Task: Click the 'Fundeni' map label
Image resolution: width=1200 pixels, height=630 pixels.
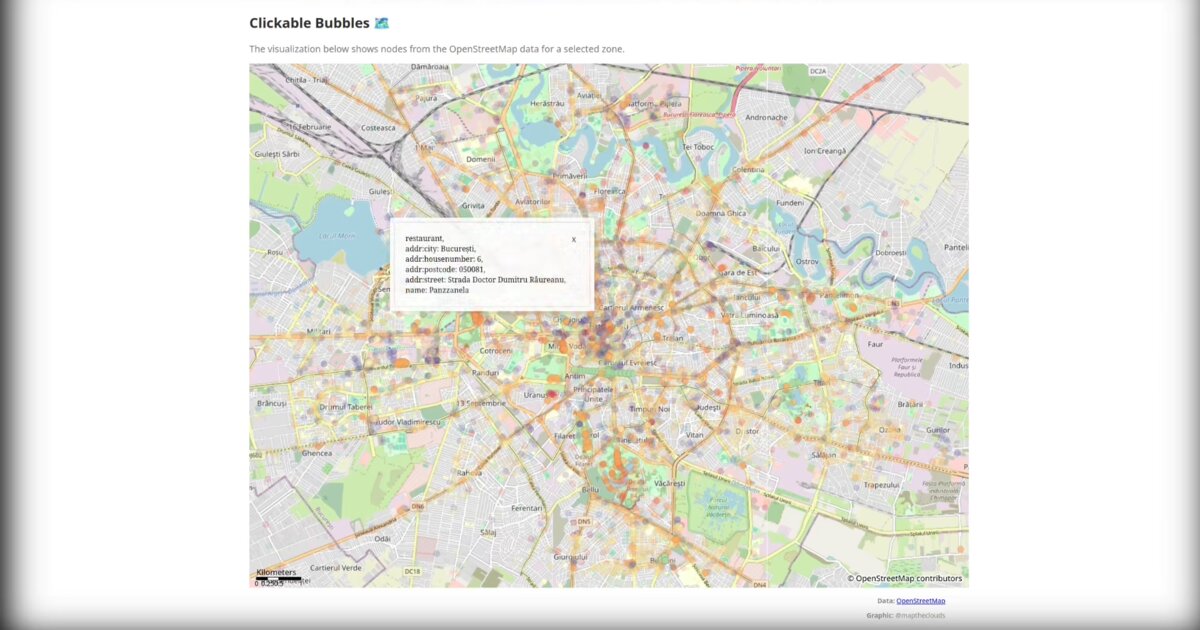Action: click(x=790, y=203)
